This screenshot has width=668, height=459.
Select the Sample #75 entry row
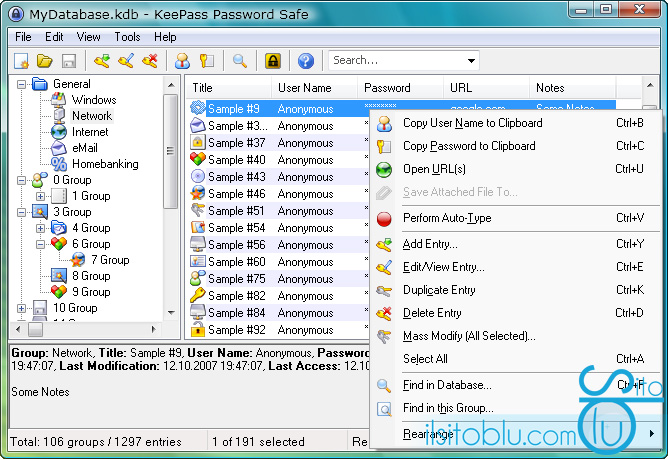(x=279, y=279)
